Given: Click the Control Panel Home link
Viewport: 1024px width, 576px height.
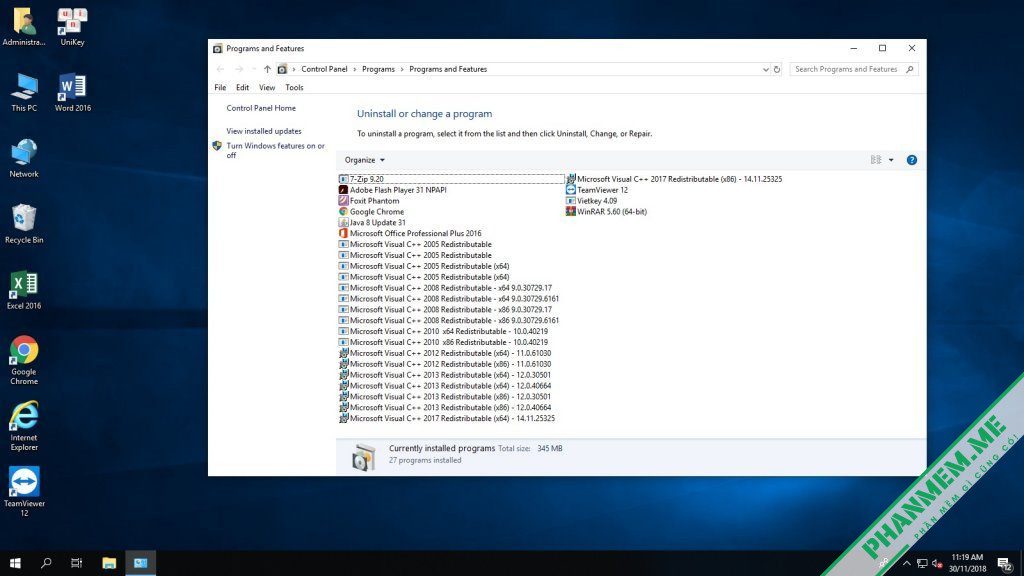Looking at the screenshot, I should 261,108.
